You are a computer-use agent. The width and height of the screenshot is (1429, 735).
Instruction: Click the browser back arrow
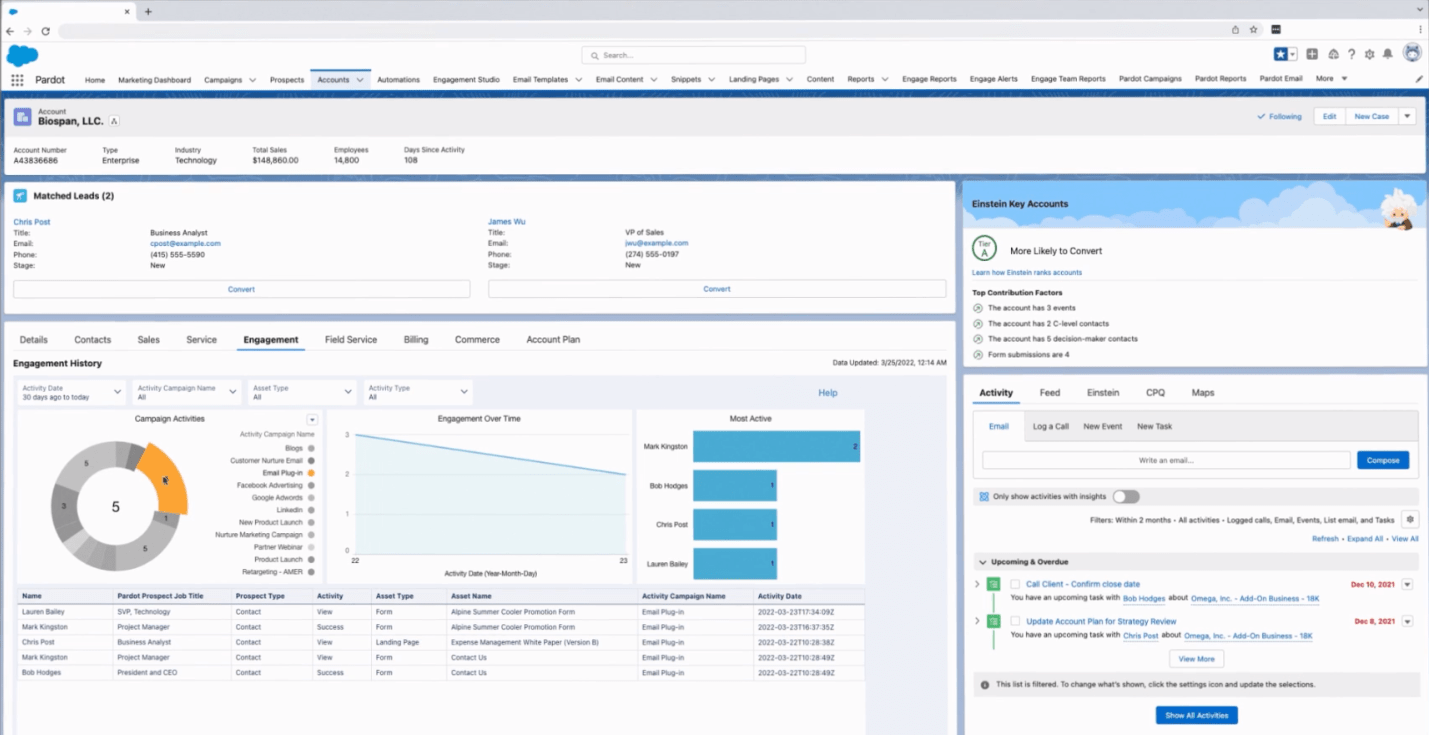10,31
